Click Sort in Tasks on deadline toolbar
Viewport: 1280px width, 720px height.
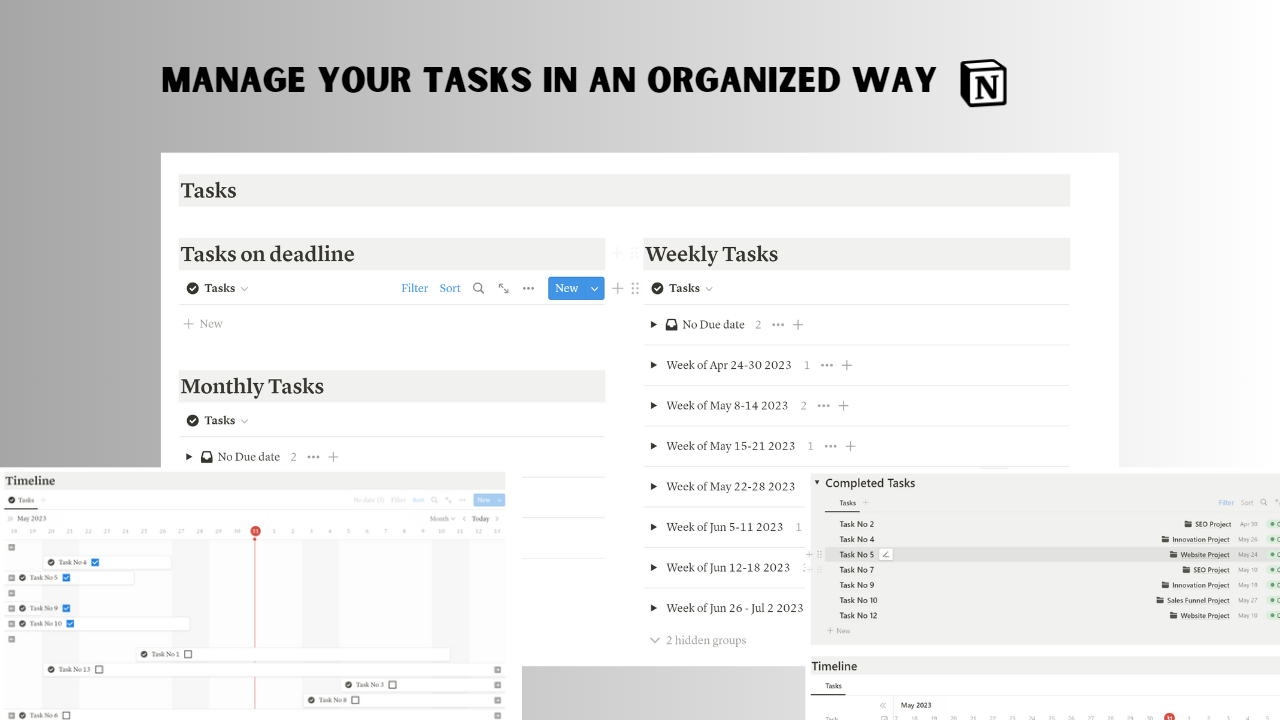point(450,288)
